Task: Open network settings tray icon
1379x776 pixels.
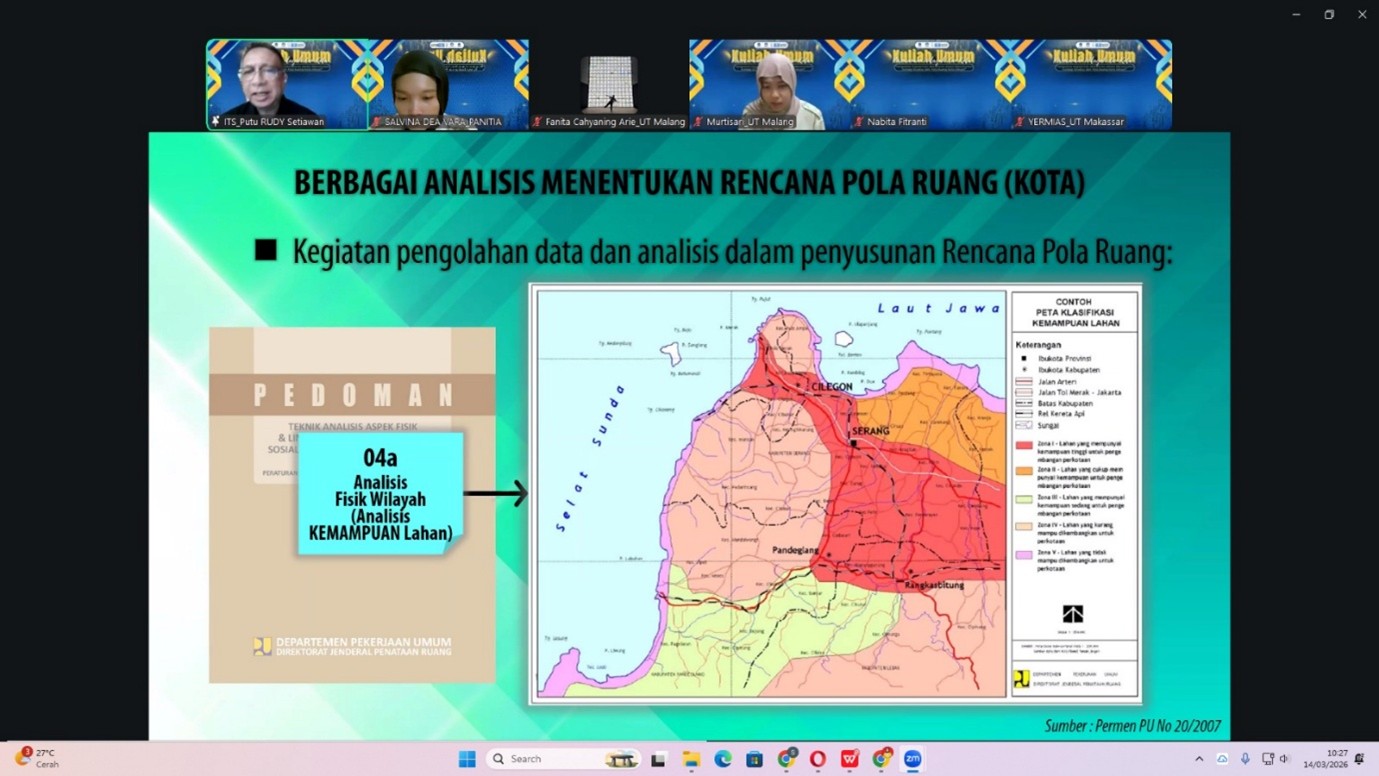Action: [1268, 759]
